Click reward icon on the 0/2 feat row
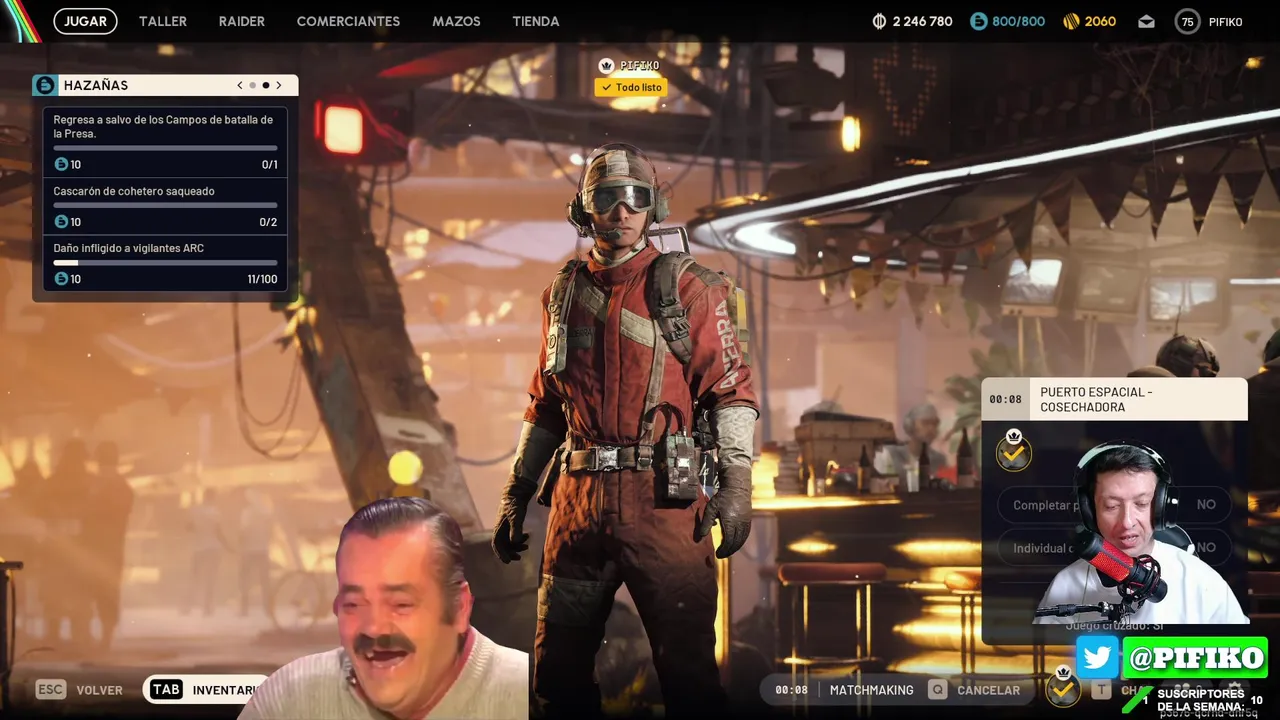 click(x=61, y=221)
